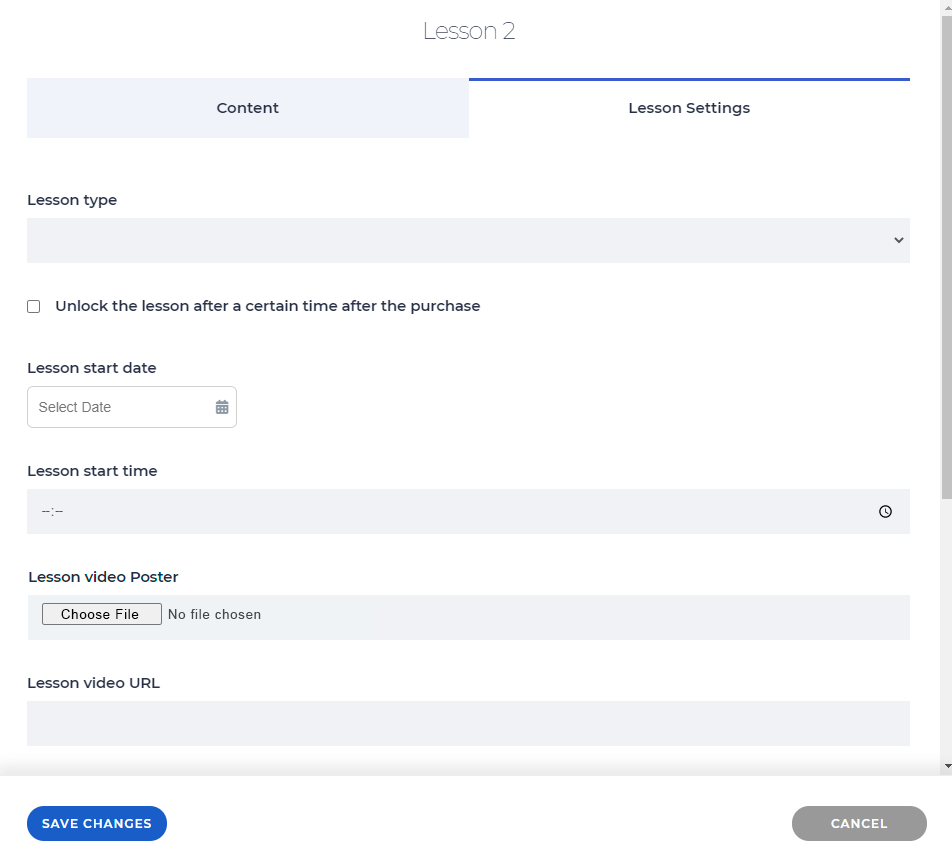952x866 pixels.
Task: Open the calendar icon in Lesson start date
Action: click(222, 407)
